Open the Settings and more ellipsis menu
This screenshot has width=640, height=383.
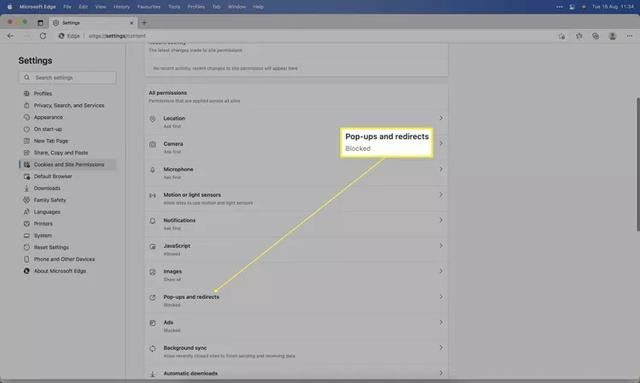(629, 36)
